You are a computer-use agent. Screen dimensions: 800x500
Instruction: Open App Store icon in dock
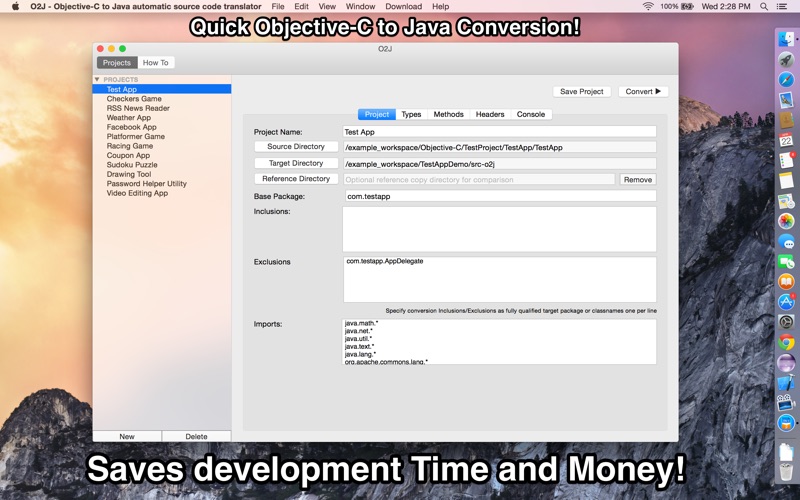point(786,302)
